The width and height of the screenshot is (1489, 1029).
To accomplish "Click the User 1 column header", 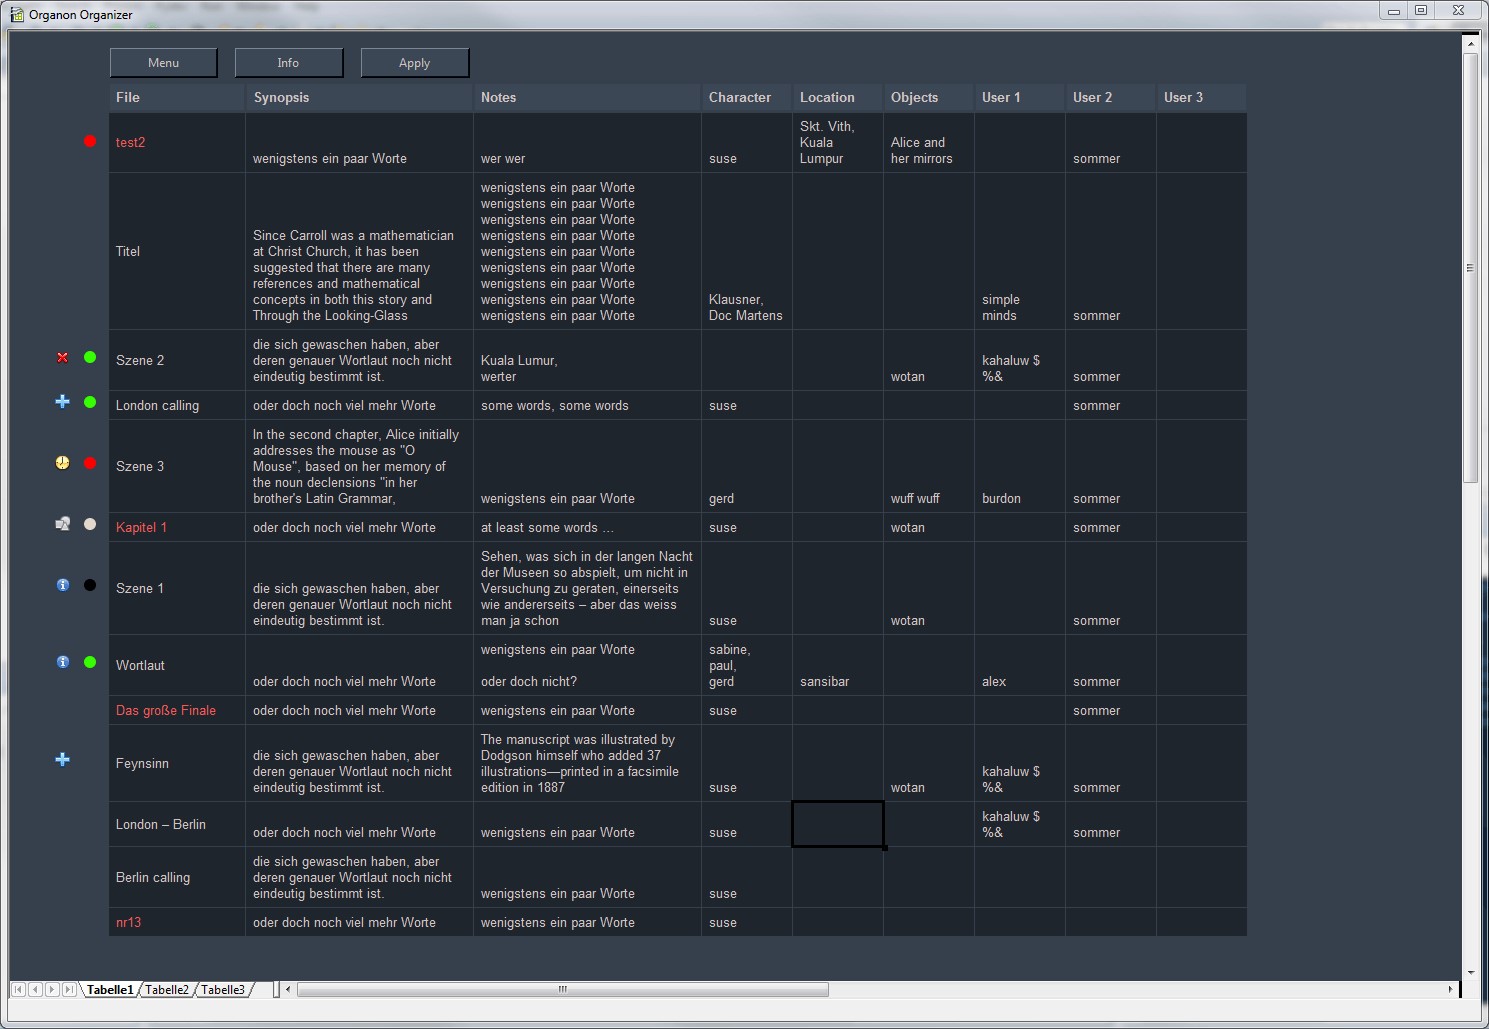I will (x=1020, y=98).
